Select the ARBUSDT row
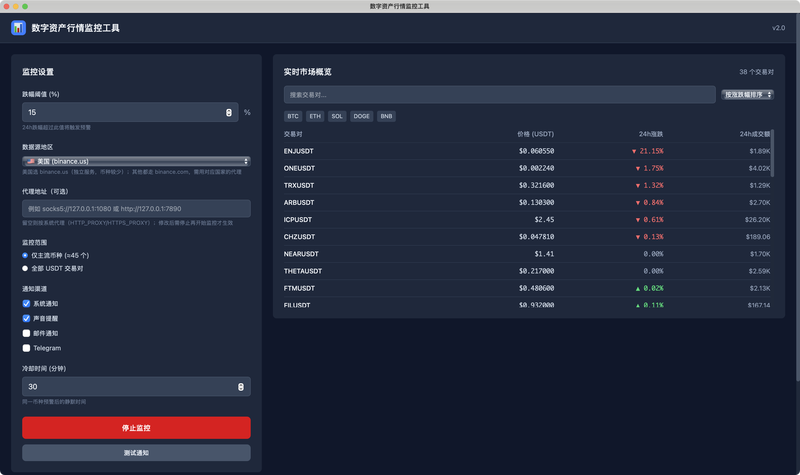 click(x=527, y=203)
